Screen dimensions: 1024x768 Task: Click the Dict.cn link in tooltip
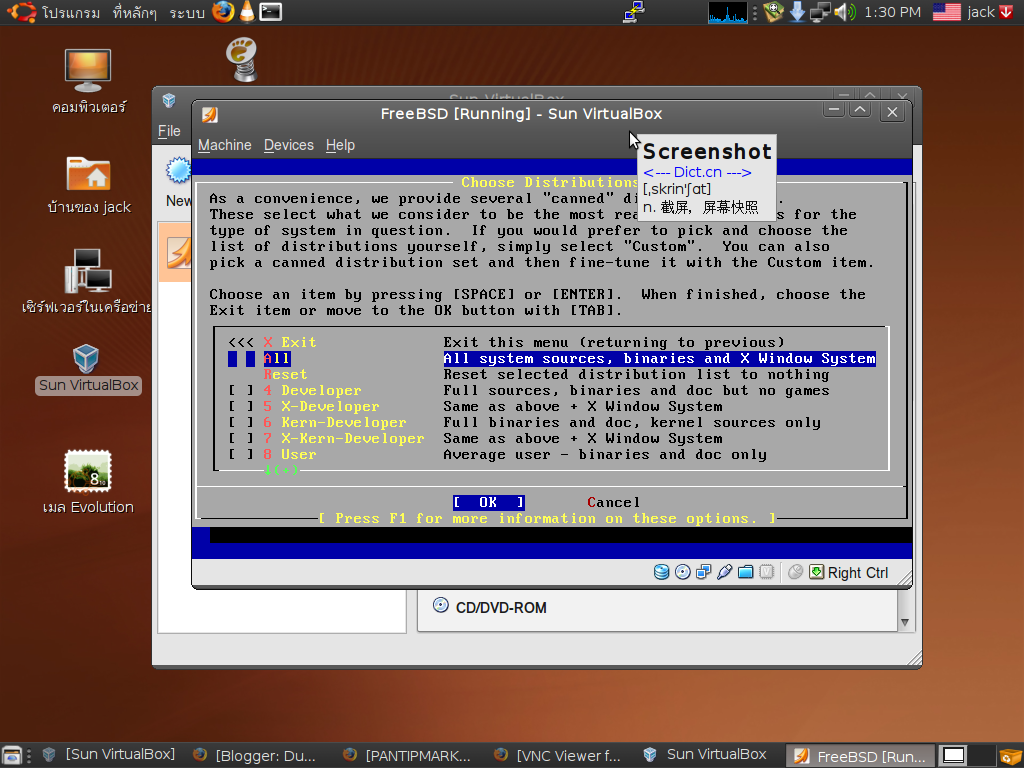[697, 172]
